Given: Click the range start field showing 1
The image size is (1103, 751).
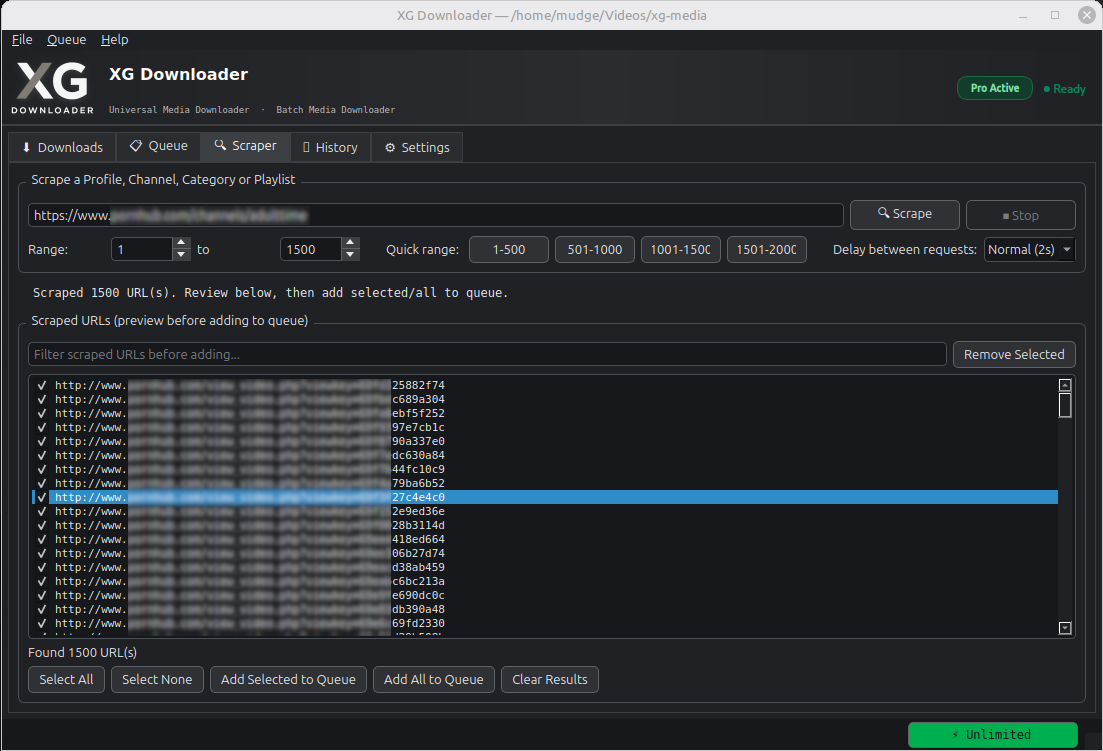Looking at the screenshot, I should pyautogui.click(x=141, y=250).
